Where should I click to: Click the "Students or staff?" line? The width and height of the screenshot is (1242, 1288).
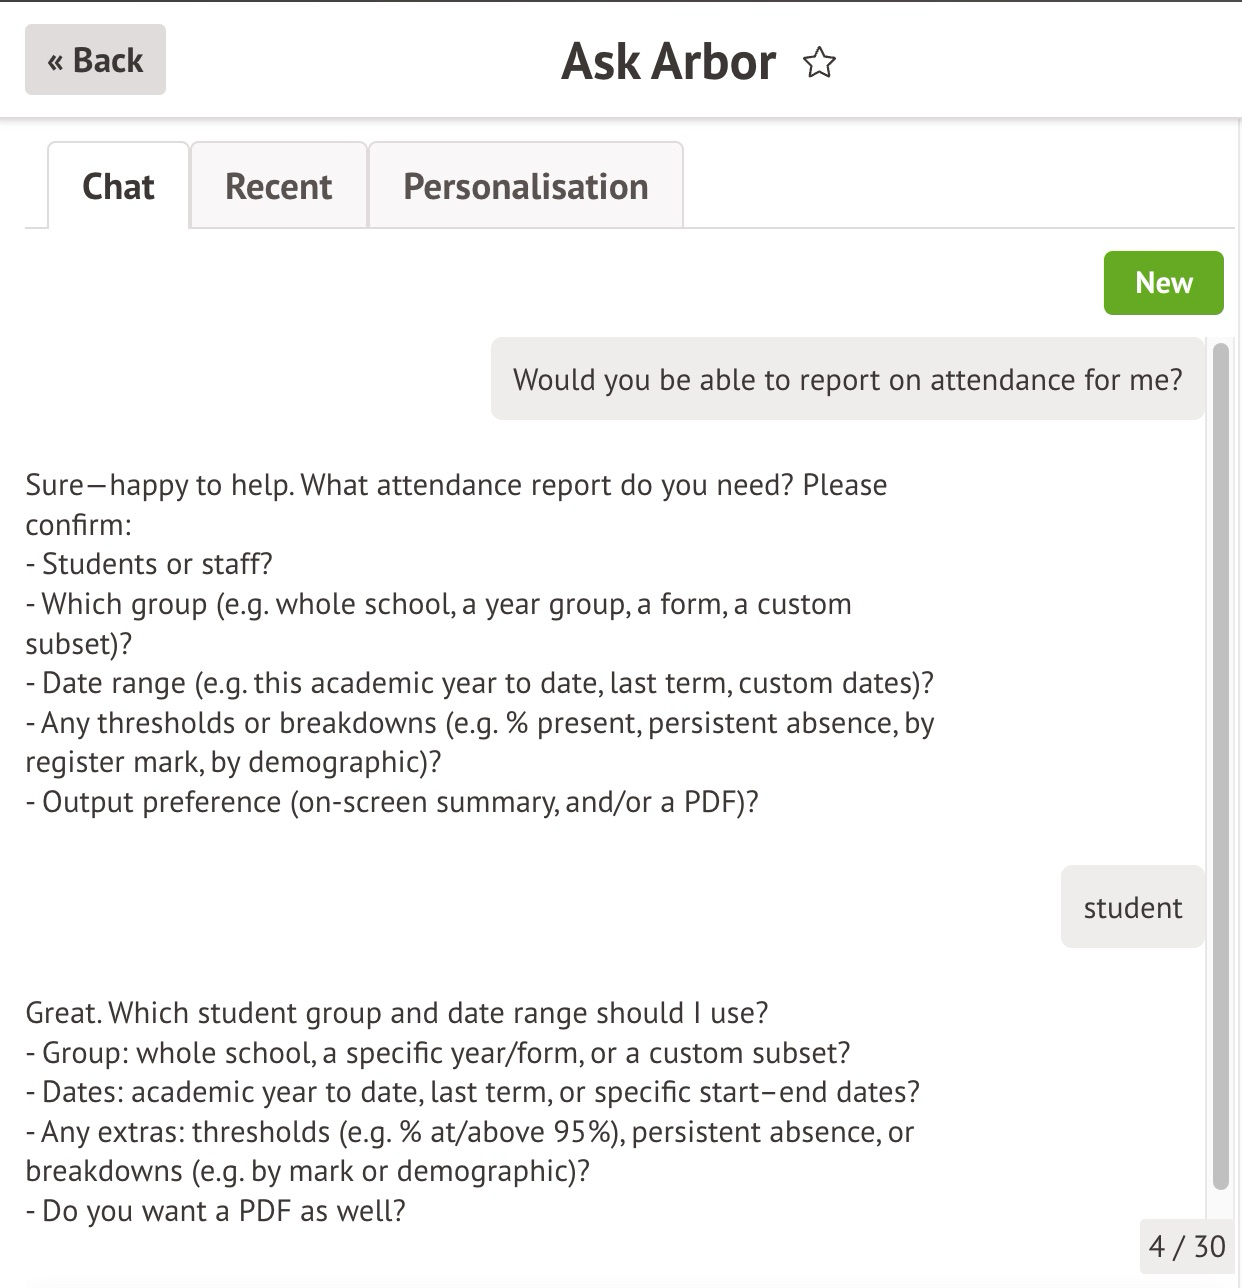click(149, 564)
